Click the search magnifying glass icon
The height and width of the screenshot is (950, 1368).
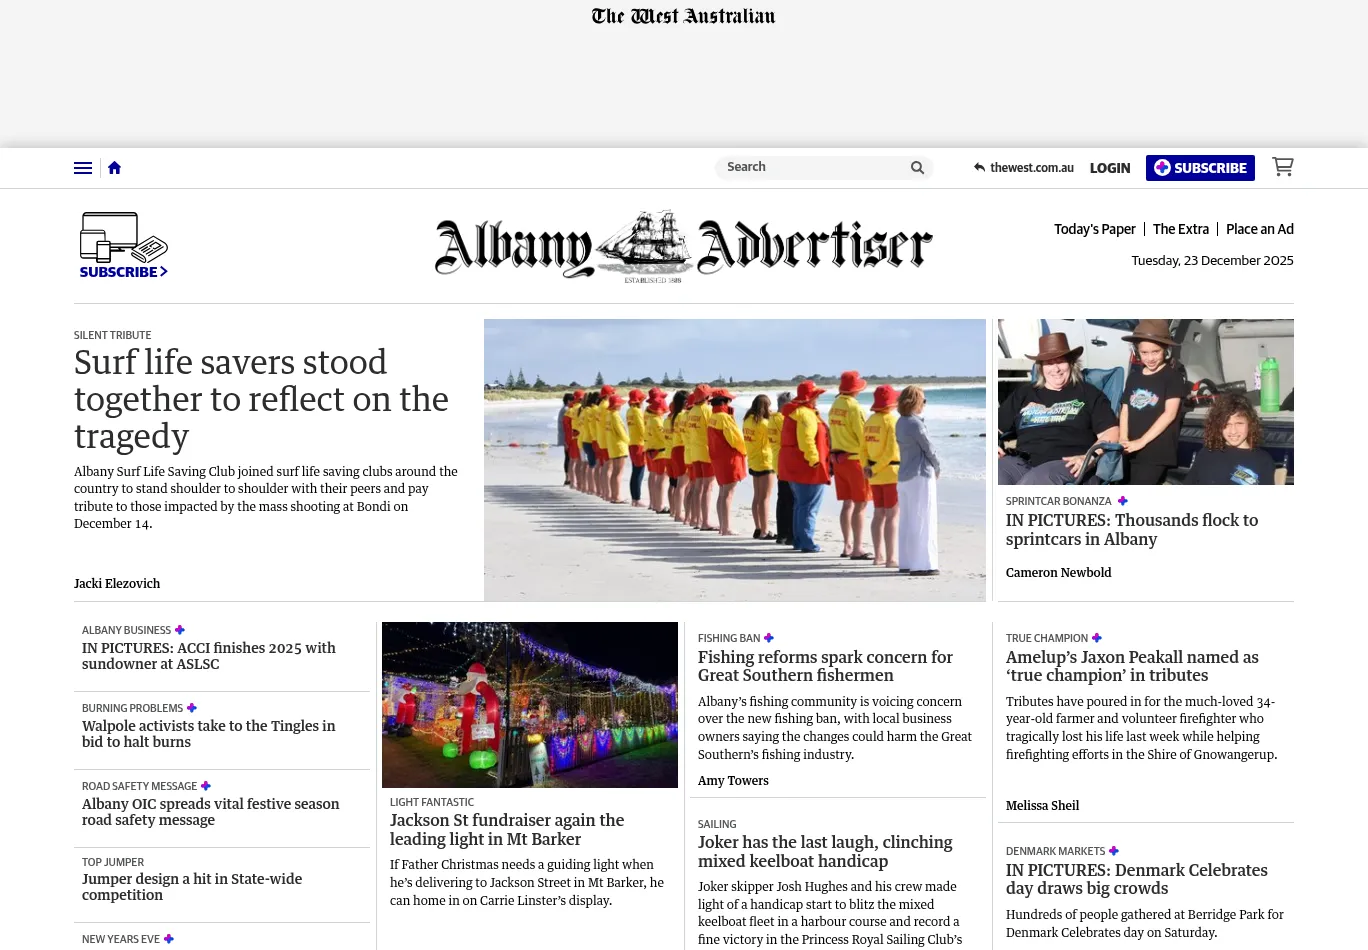click(x=917, y=168)
